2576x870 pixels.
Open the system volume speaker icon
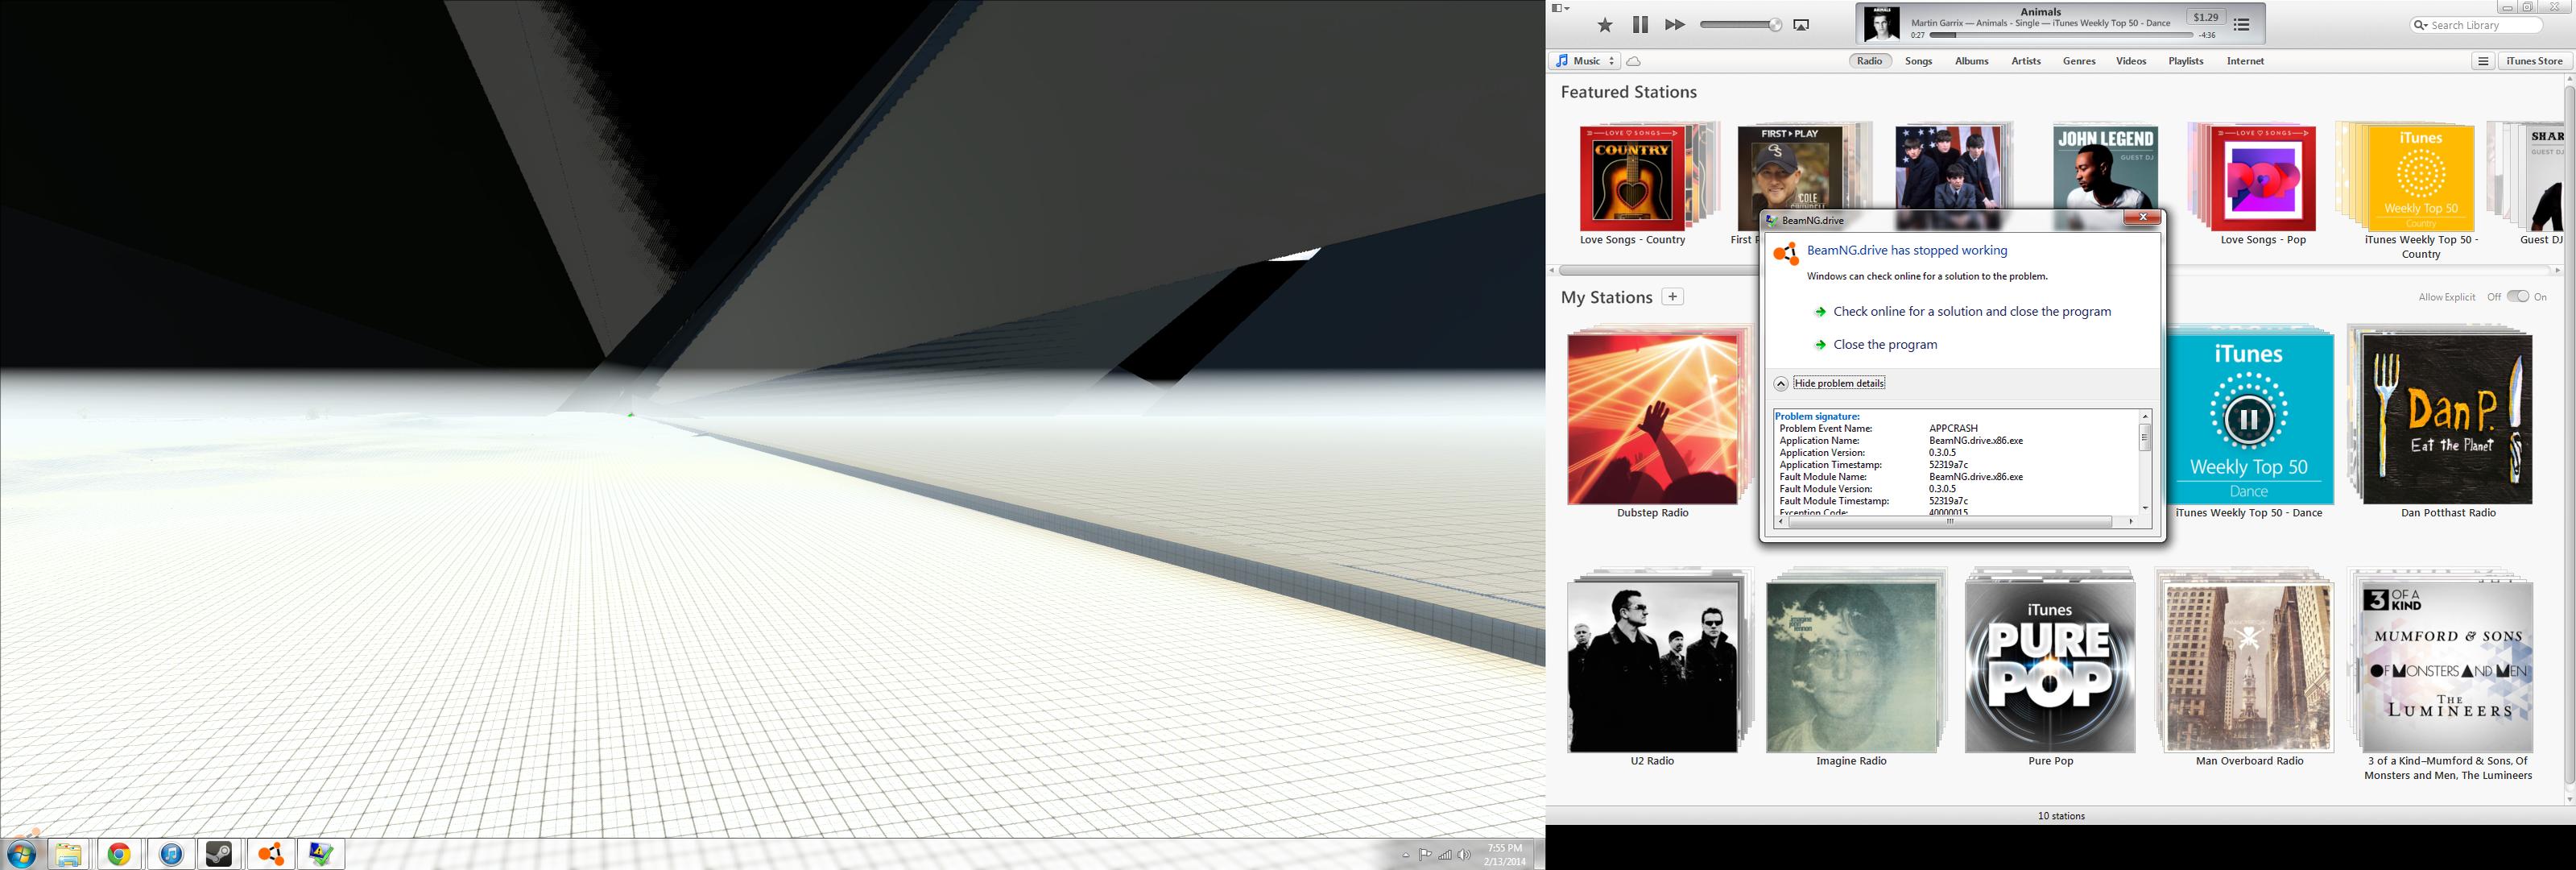(1464, 855)
